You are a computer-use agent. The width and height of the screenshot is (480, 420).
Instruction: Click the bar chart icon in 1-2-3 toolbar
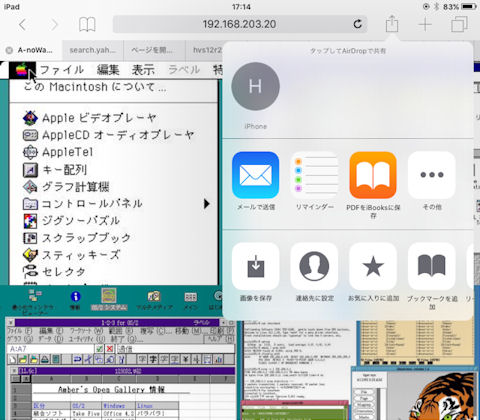tap(219, 359)
